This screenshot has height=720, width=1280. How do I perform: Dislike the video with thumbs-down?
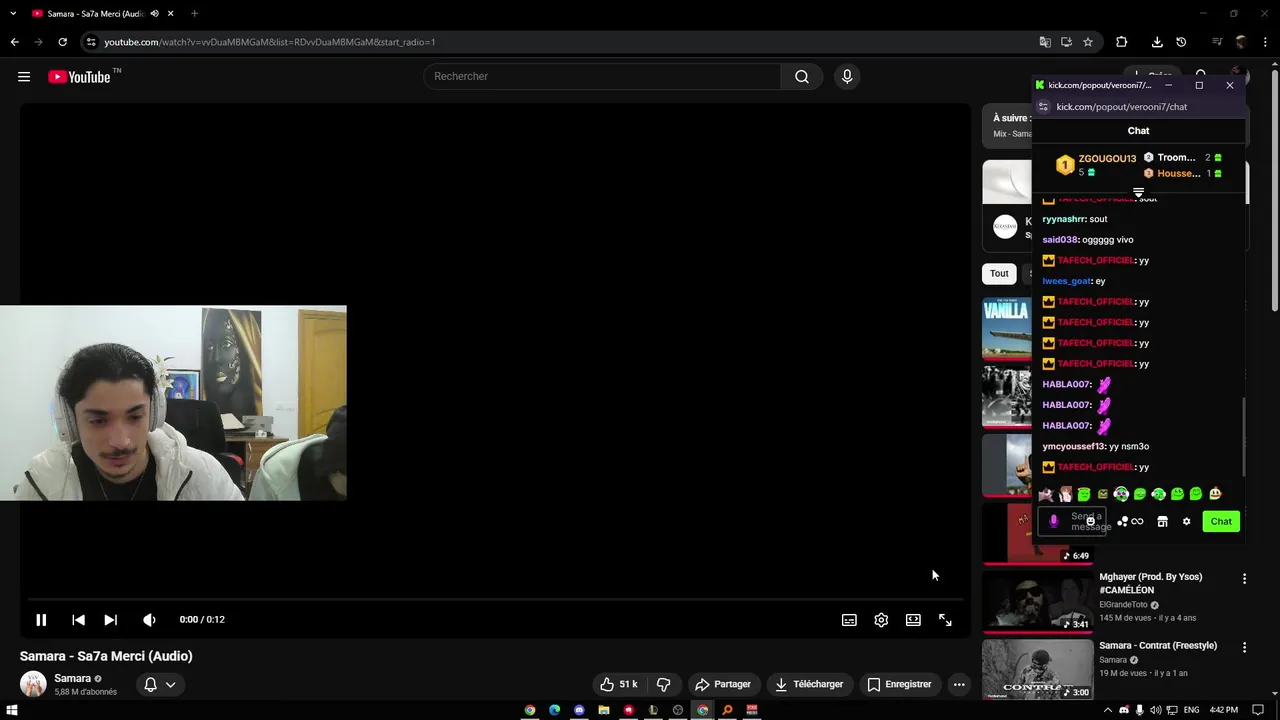[x=663, y=684]
